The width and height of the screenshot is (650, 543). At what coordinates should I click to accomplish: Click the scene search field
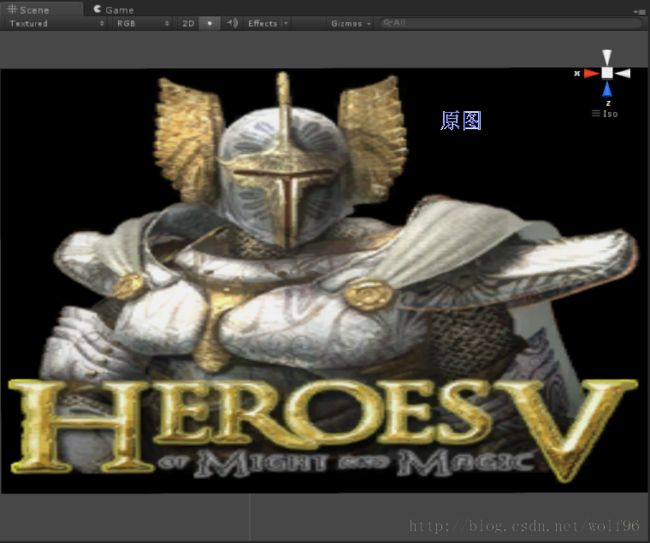pos(511,23)
